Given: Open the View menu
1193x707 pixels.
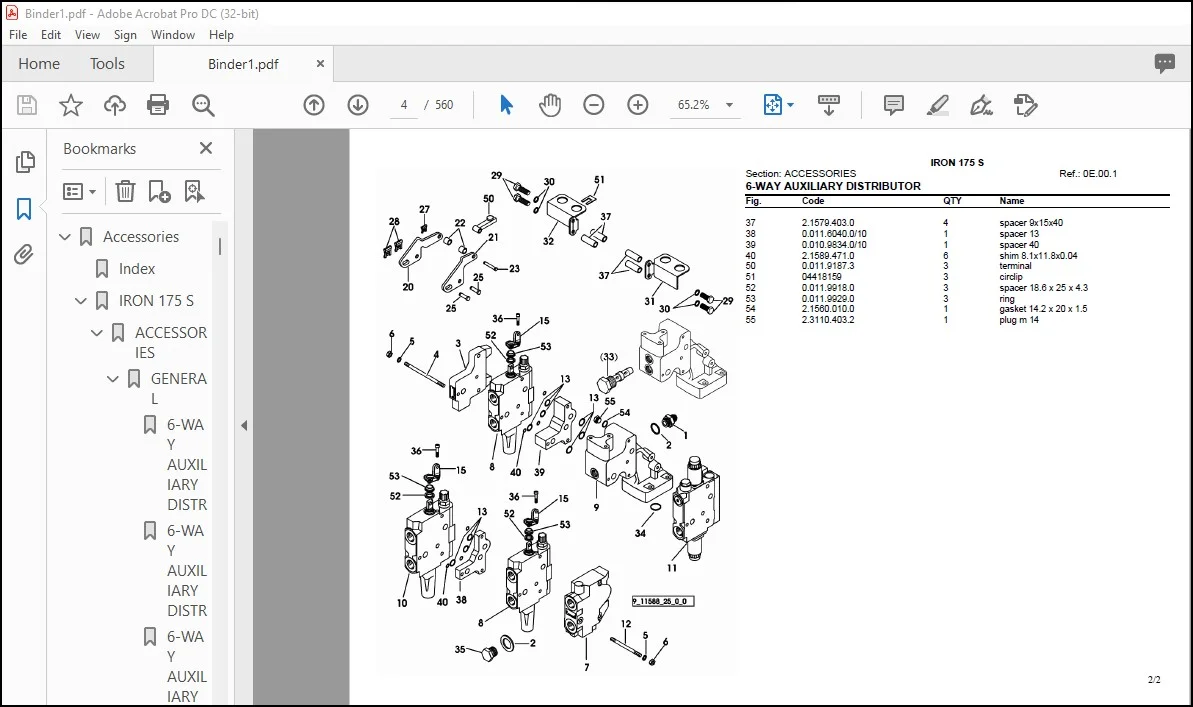Looking at the screenshot, I should (x=87, y=35).
